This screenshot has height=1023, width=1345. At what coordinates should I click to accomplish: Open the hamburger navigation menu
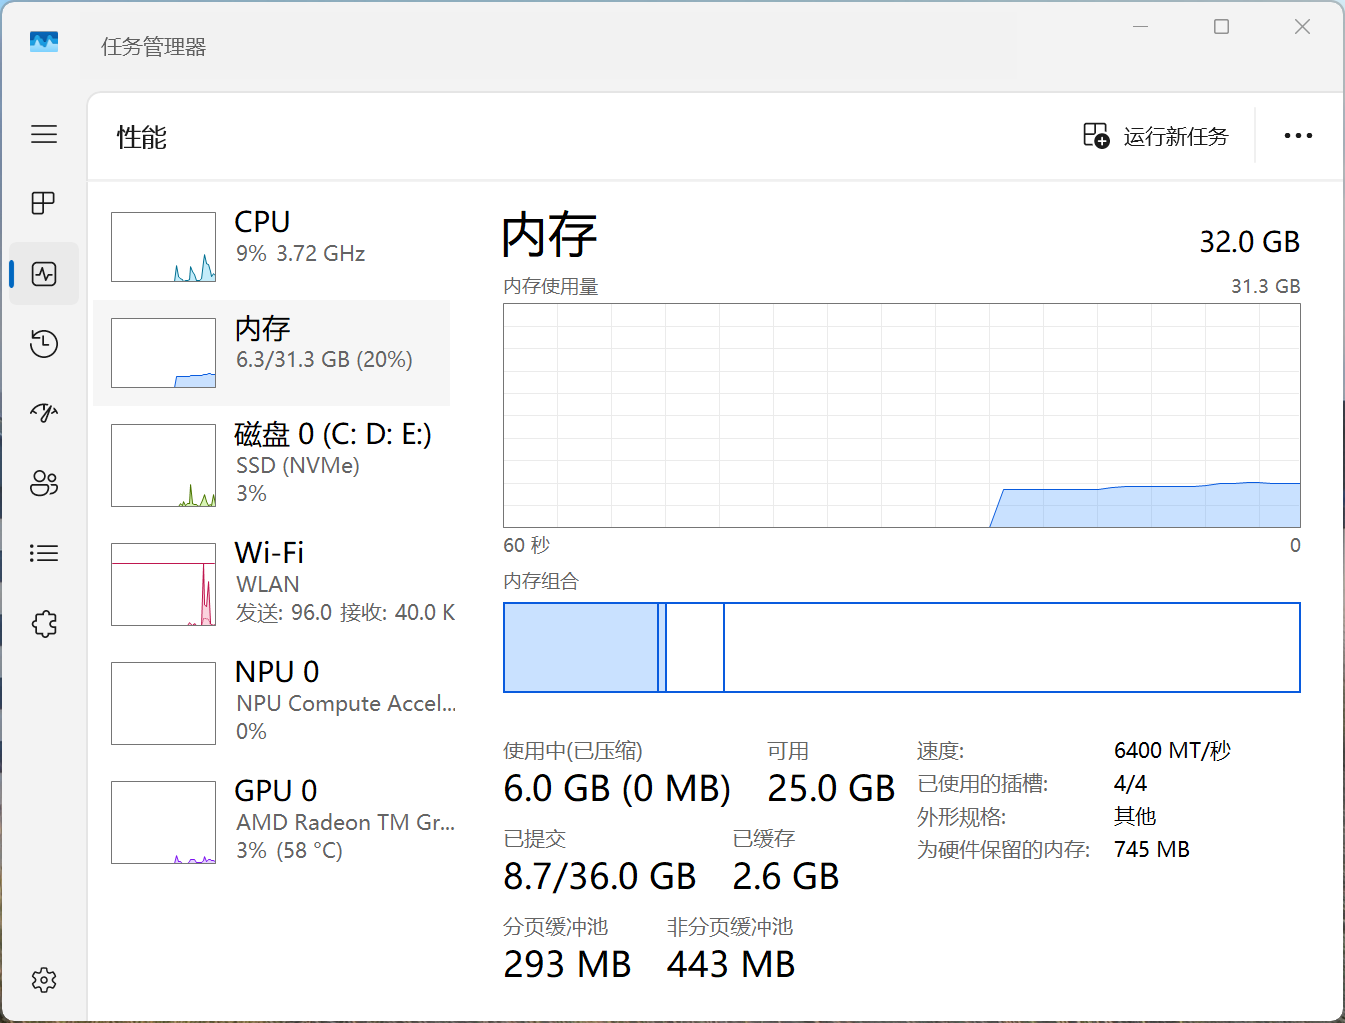(x=44, y=134)
